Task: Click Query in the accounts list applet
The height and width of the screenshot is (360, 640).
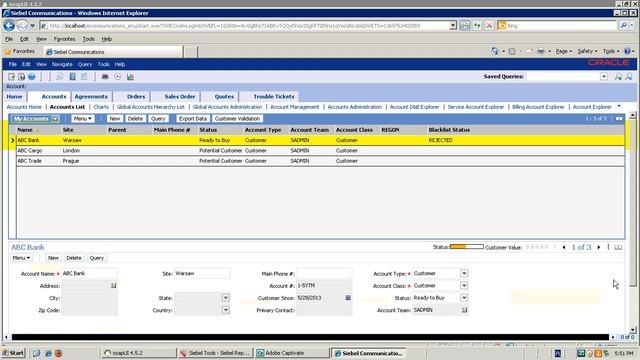Action: [x=158, y=119]
